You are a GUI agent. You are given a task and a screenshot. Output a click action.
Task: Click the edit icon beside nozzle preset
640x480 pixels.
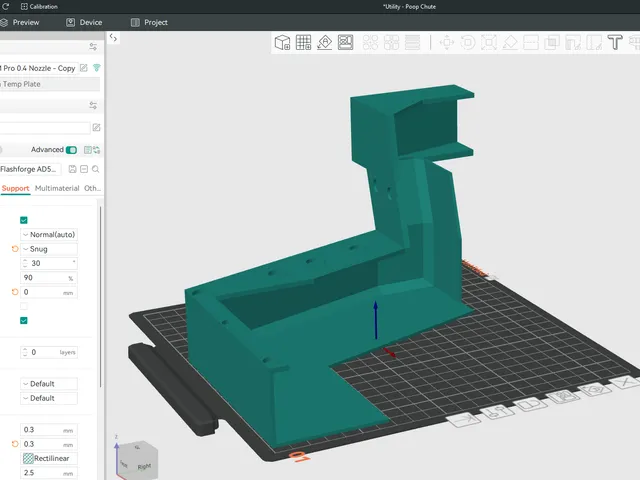click(84, 68)
